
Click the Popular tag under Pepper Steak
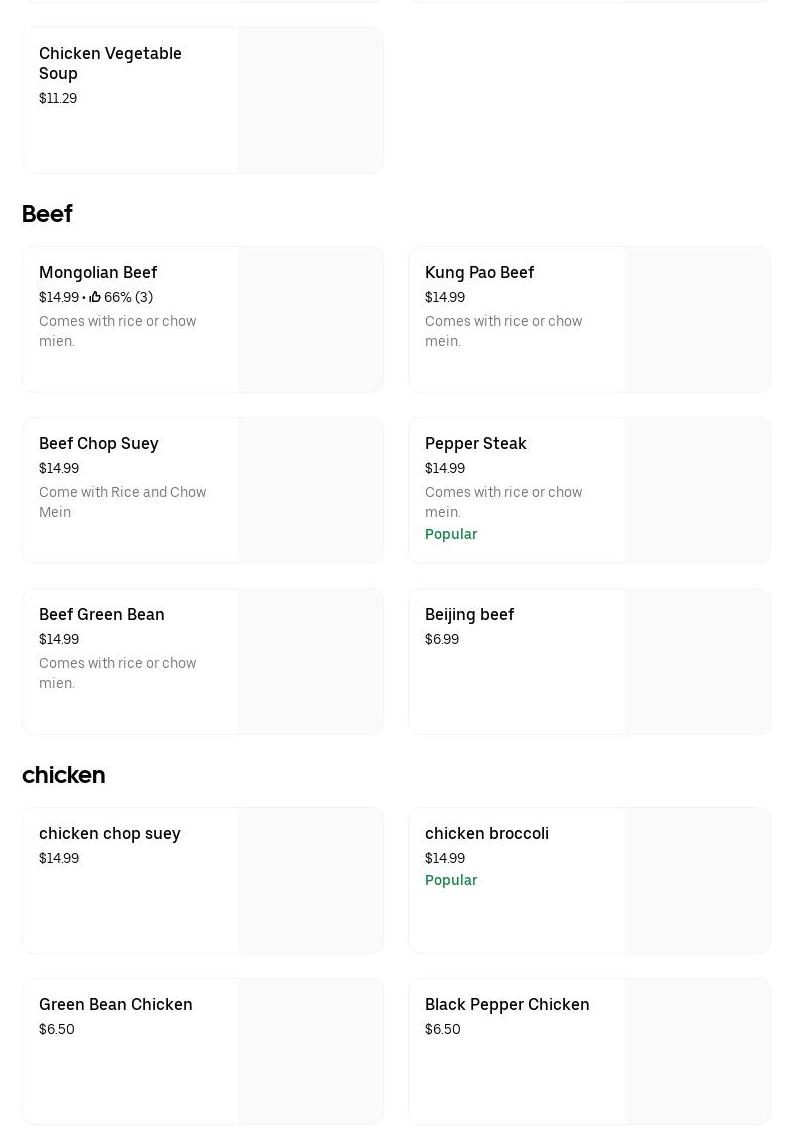[x=451, y=534]
